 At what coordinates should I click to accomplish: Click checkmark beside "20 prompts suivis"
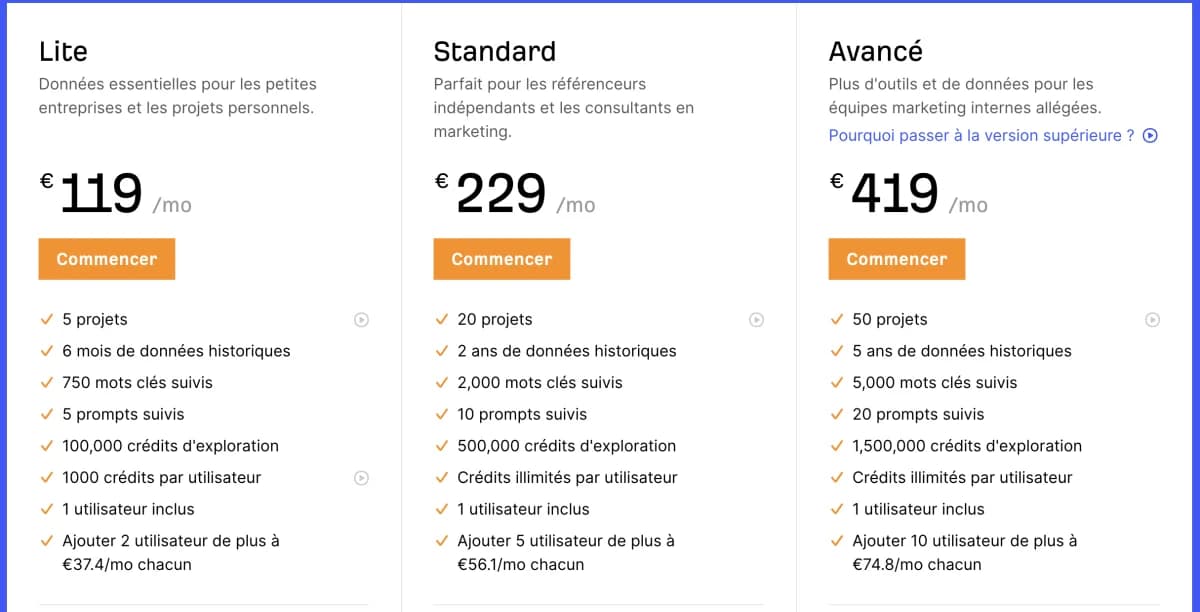click(x=836, y=414)
